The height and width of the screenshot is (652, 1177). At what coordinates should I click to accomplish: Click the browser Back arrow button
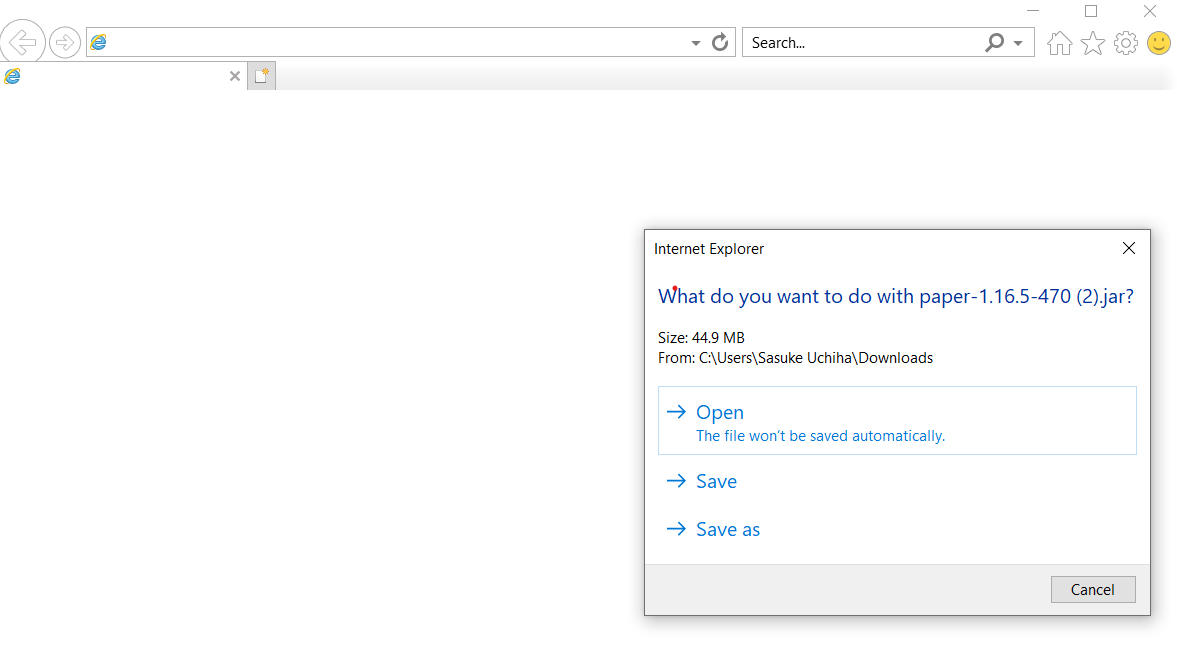[23, 42]
